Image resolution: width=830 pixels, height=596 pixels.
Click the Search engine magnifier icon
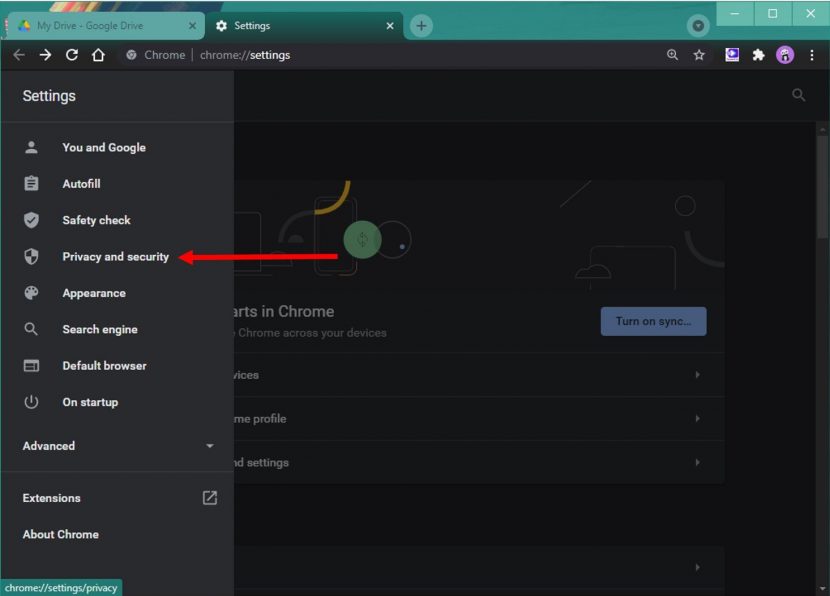click(x=31, y=329)
